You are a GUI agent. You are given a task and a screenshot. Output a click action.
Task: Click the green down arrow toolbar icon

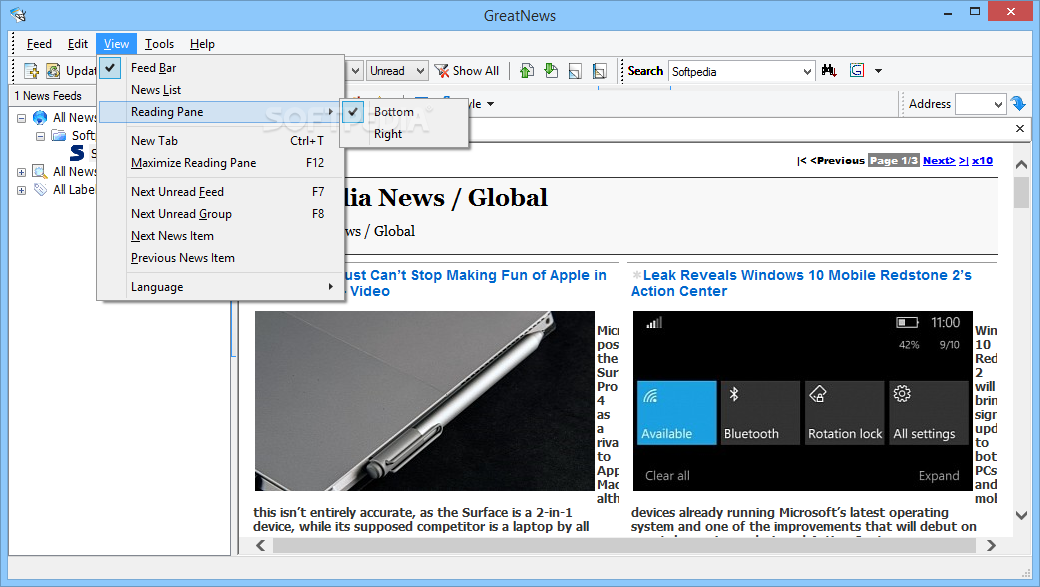(551, 70)
